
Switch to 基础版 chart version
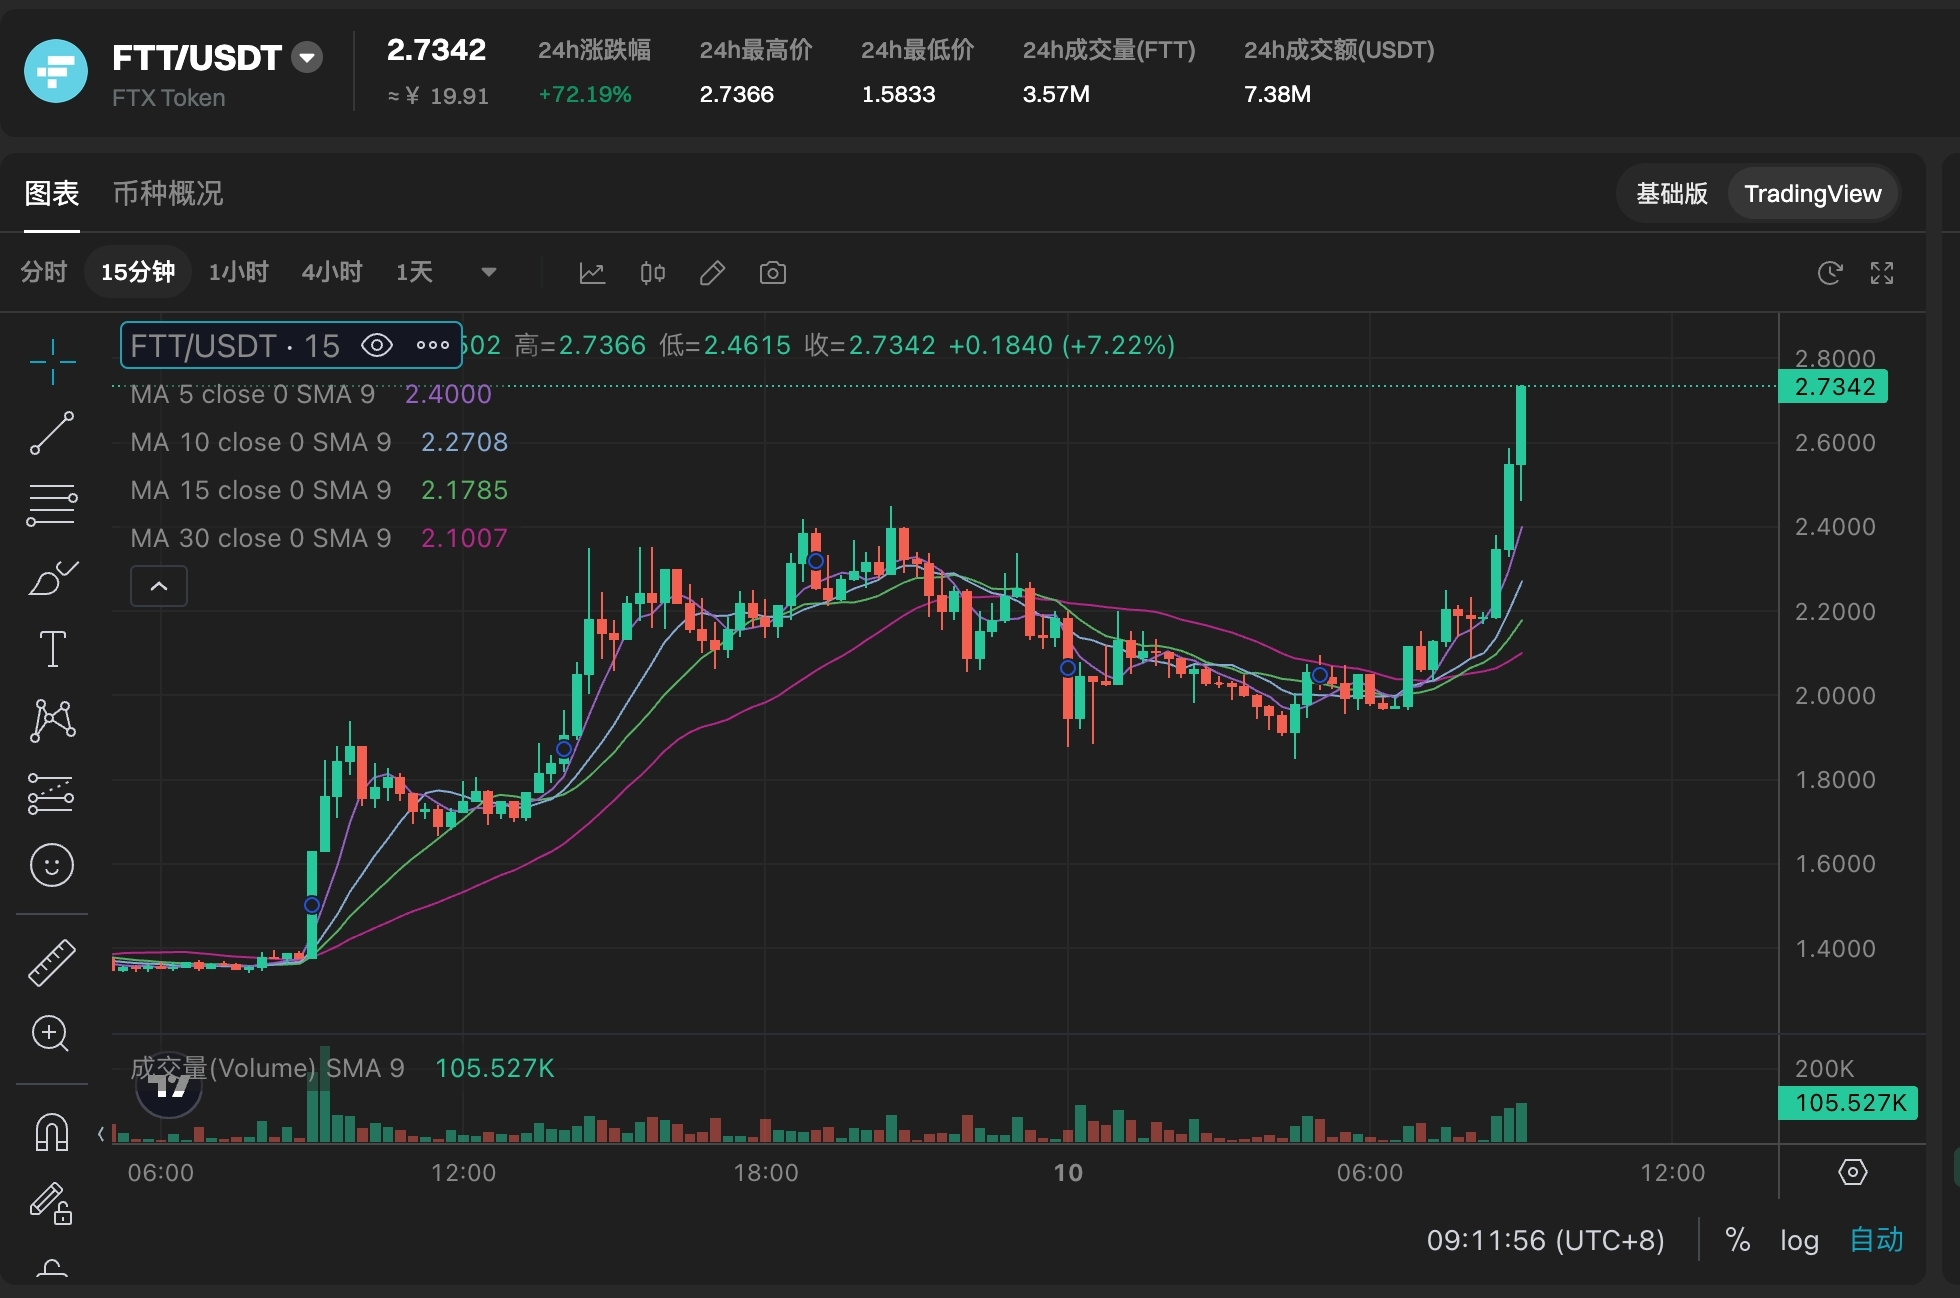1671,193
